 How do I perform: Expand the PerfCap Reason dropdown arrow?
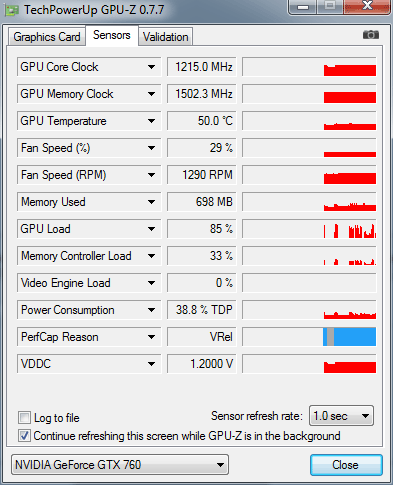152,337
